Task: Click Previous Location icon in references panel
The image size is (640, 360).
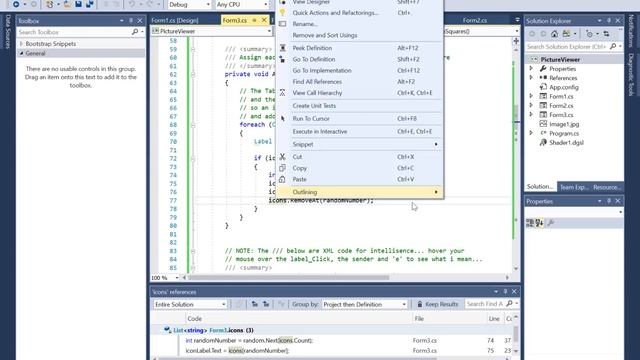Action: tap(255, 304)
